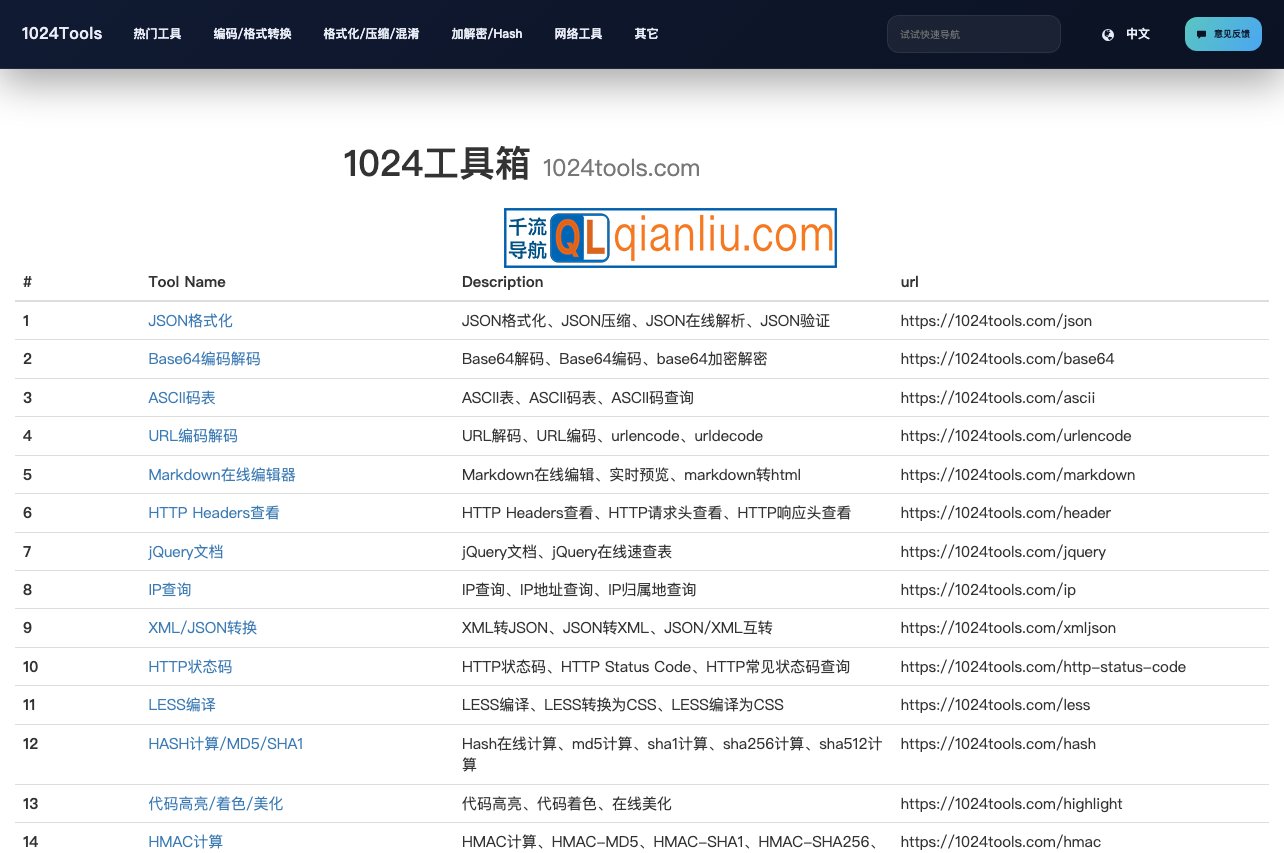Click the quick navigation search box
The width and height of the screenshot is (1284, 853).
pyautogui.click(x=973, y=33)
